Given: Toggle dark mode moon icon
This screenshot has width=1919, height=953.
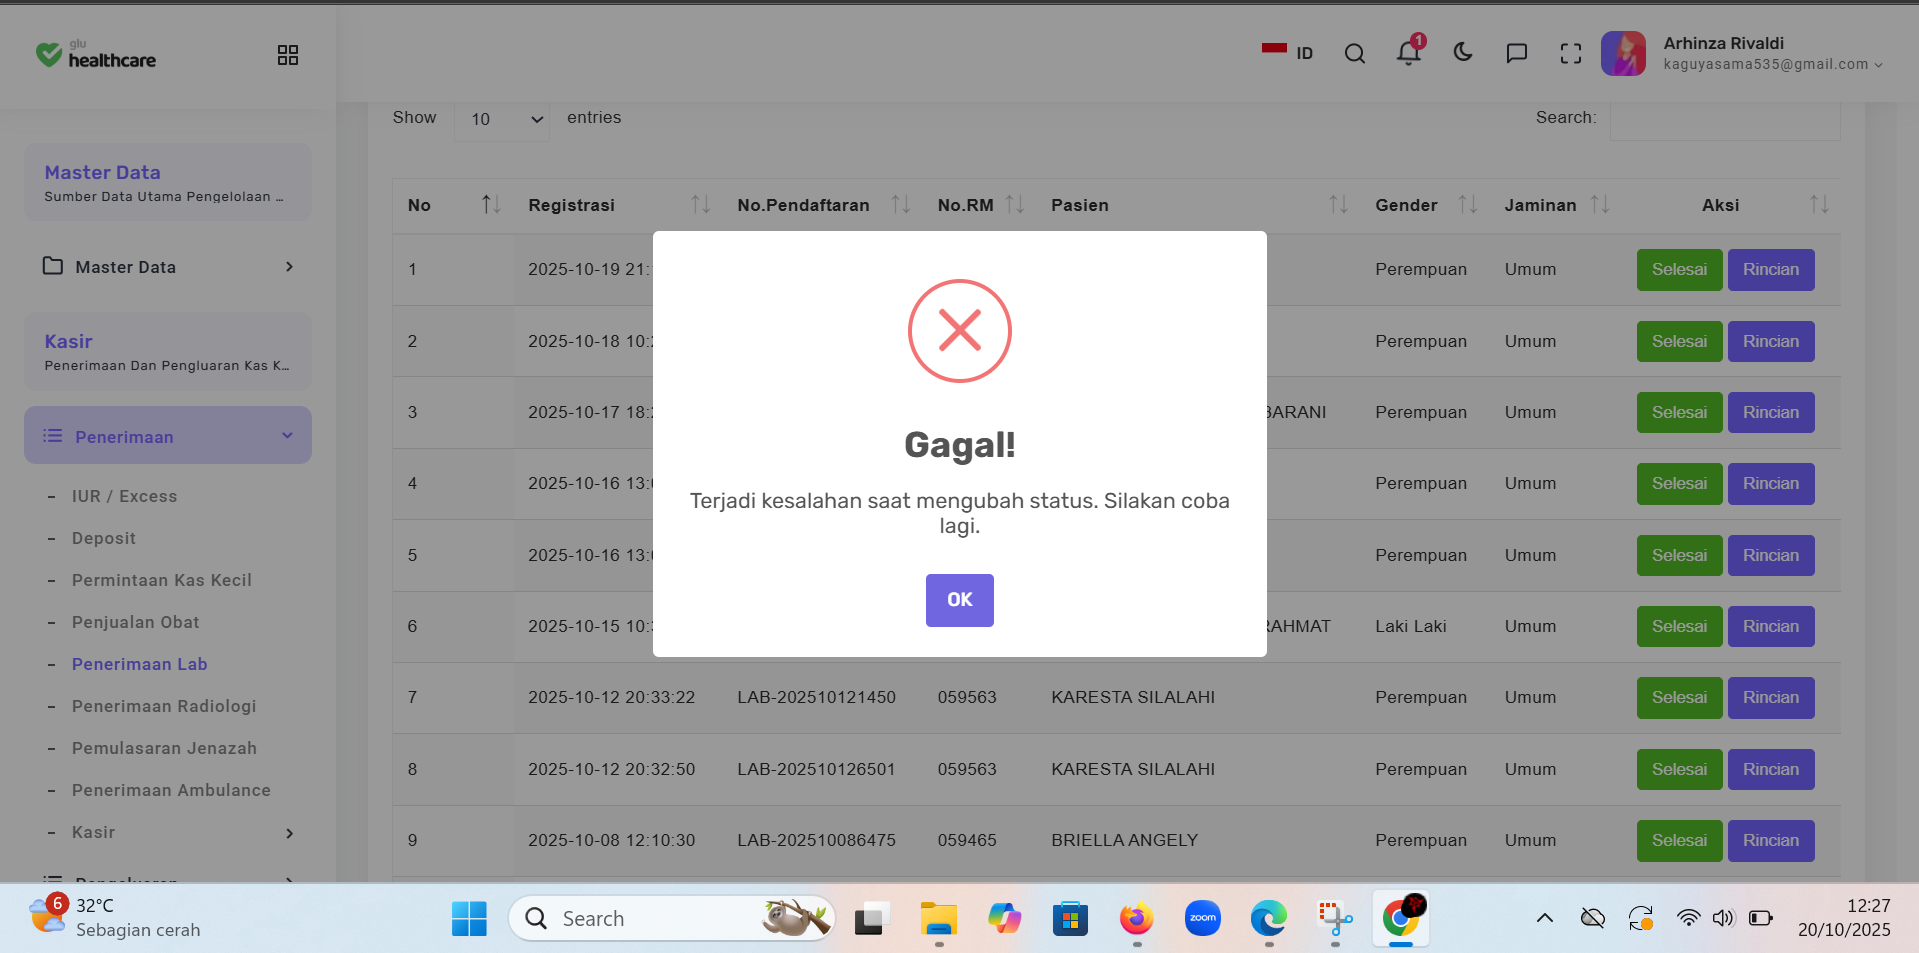Looking at the screenshot, I should (1463, 53).
